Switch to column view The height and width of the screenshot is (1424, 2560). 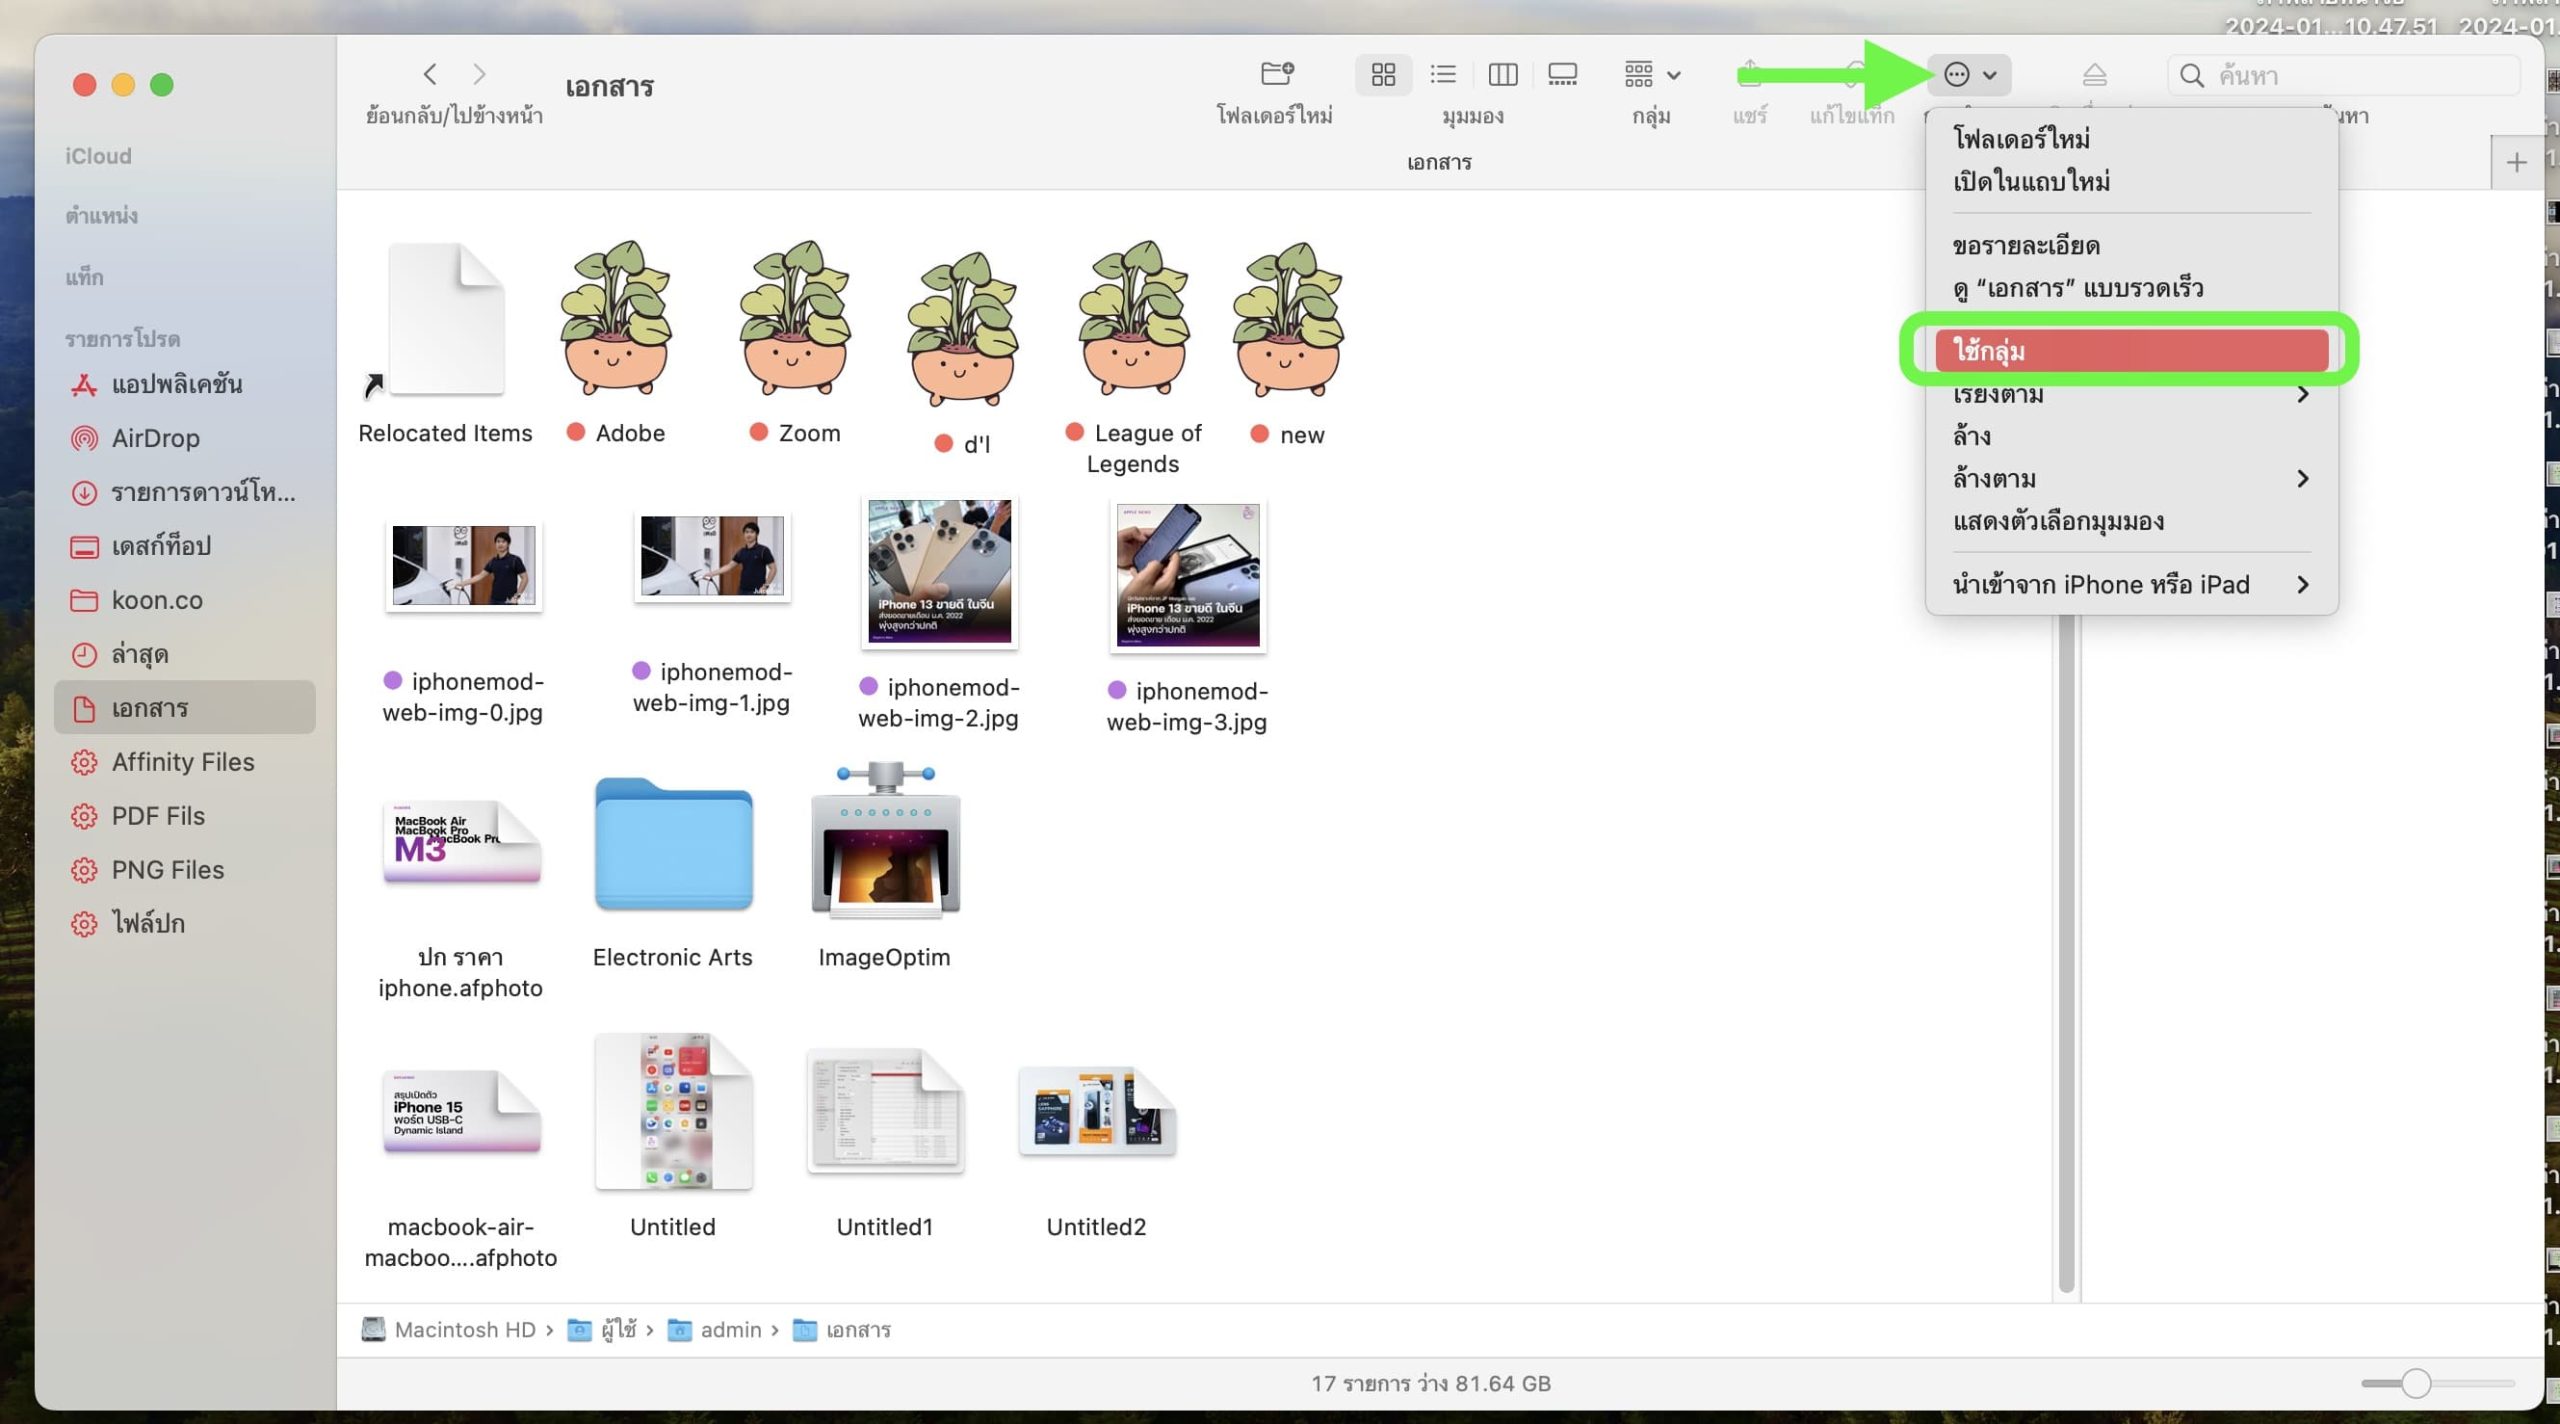click(x=1502, y=75)
